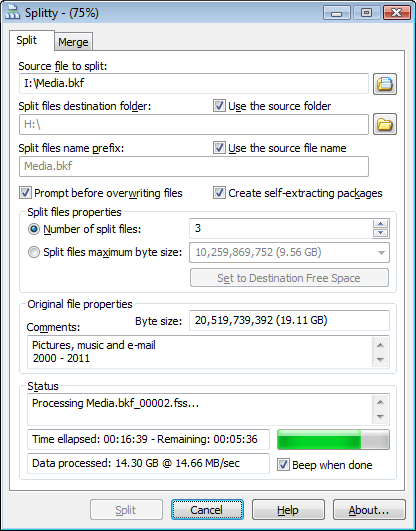Click the Comments box up arrow
The height and width of the screenshot is (531, 416).
[380, 345]
